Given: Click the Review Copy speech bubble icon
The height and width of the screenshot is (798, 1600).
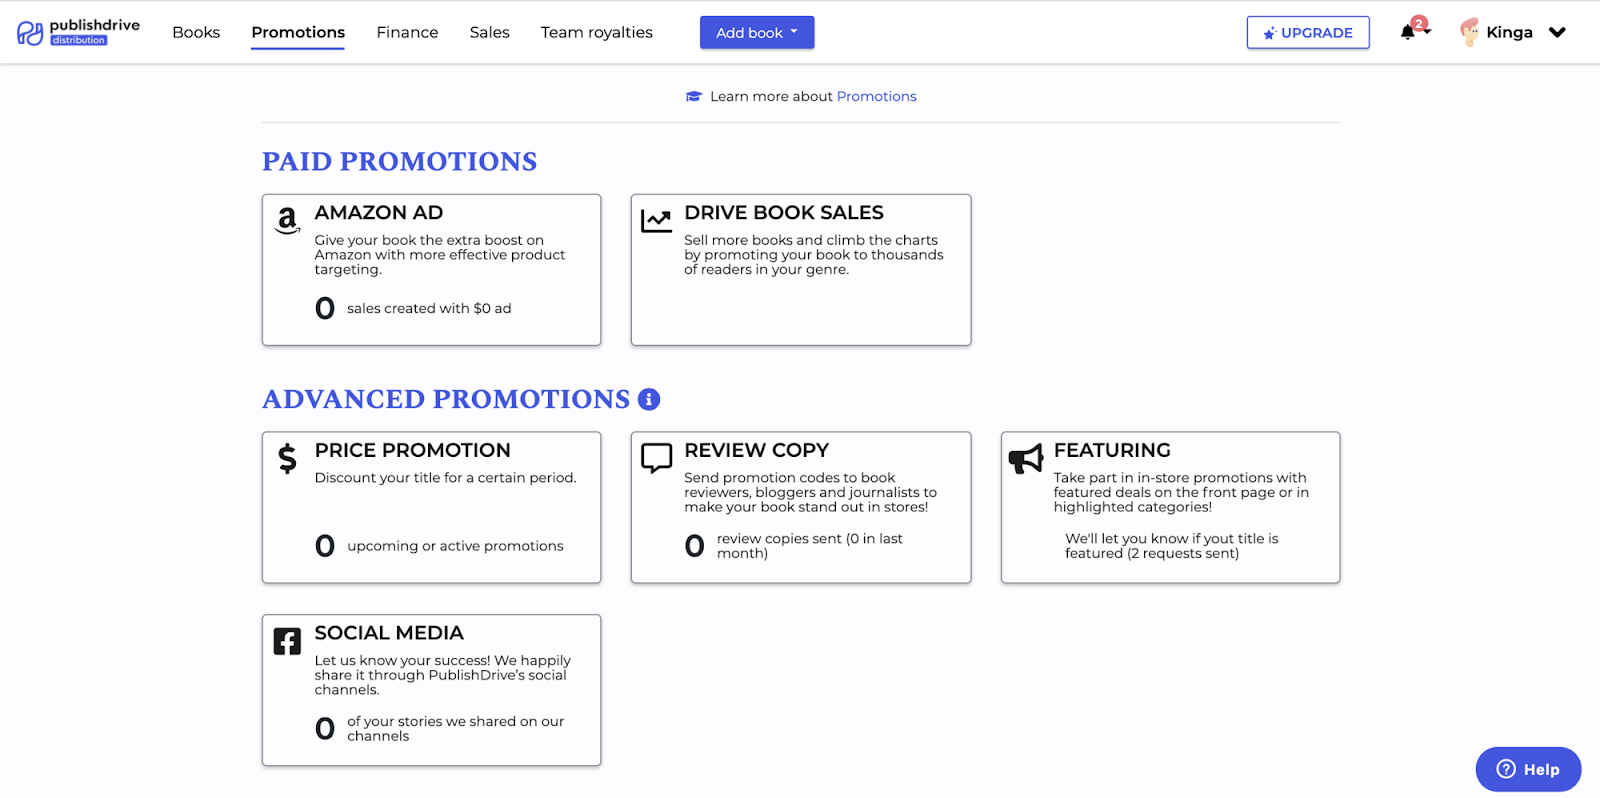Looking at the screenshot, I should coord(656,458).
